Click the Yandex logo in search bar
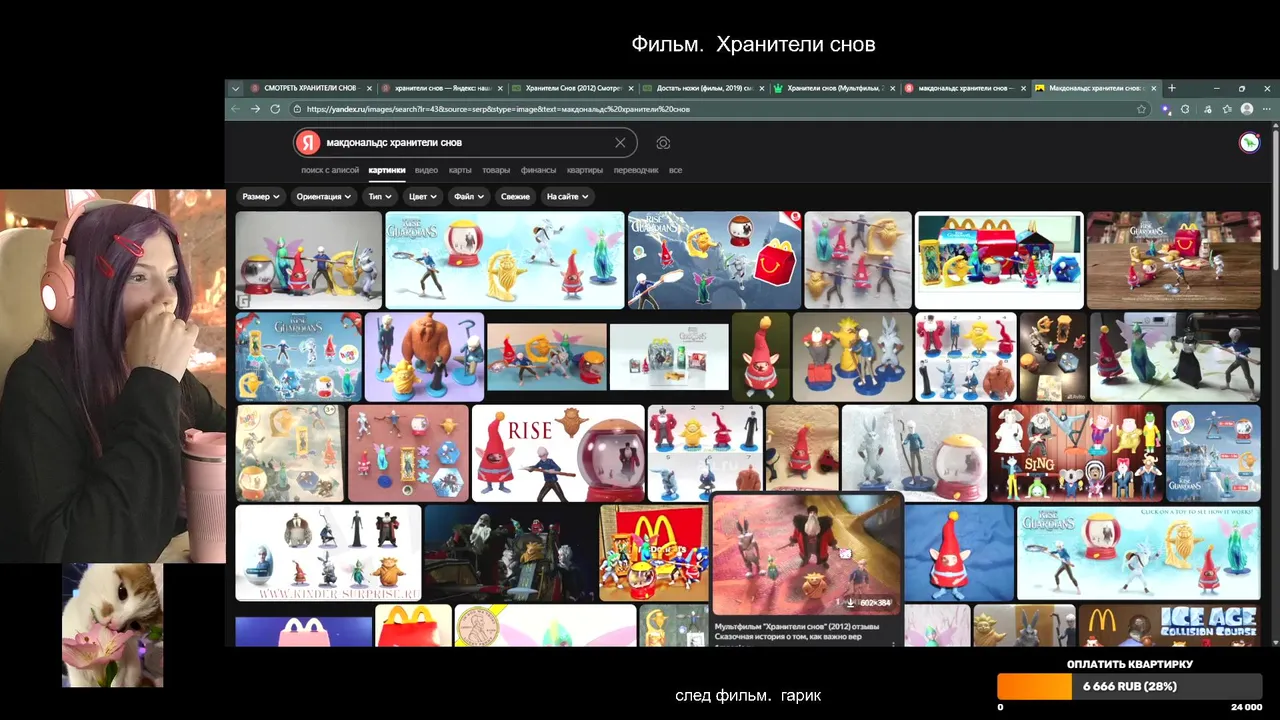This screenshot has height=720, width=1280. (x=308, y=143)
